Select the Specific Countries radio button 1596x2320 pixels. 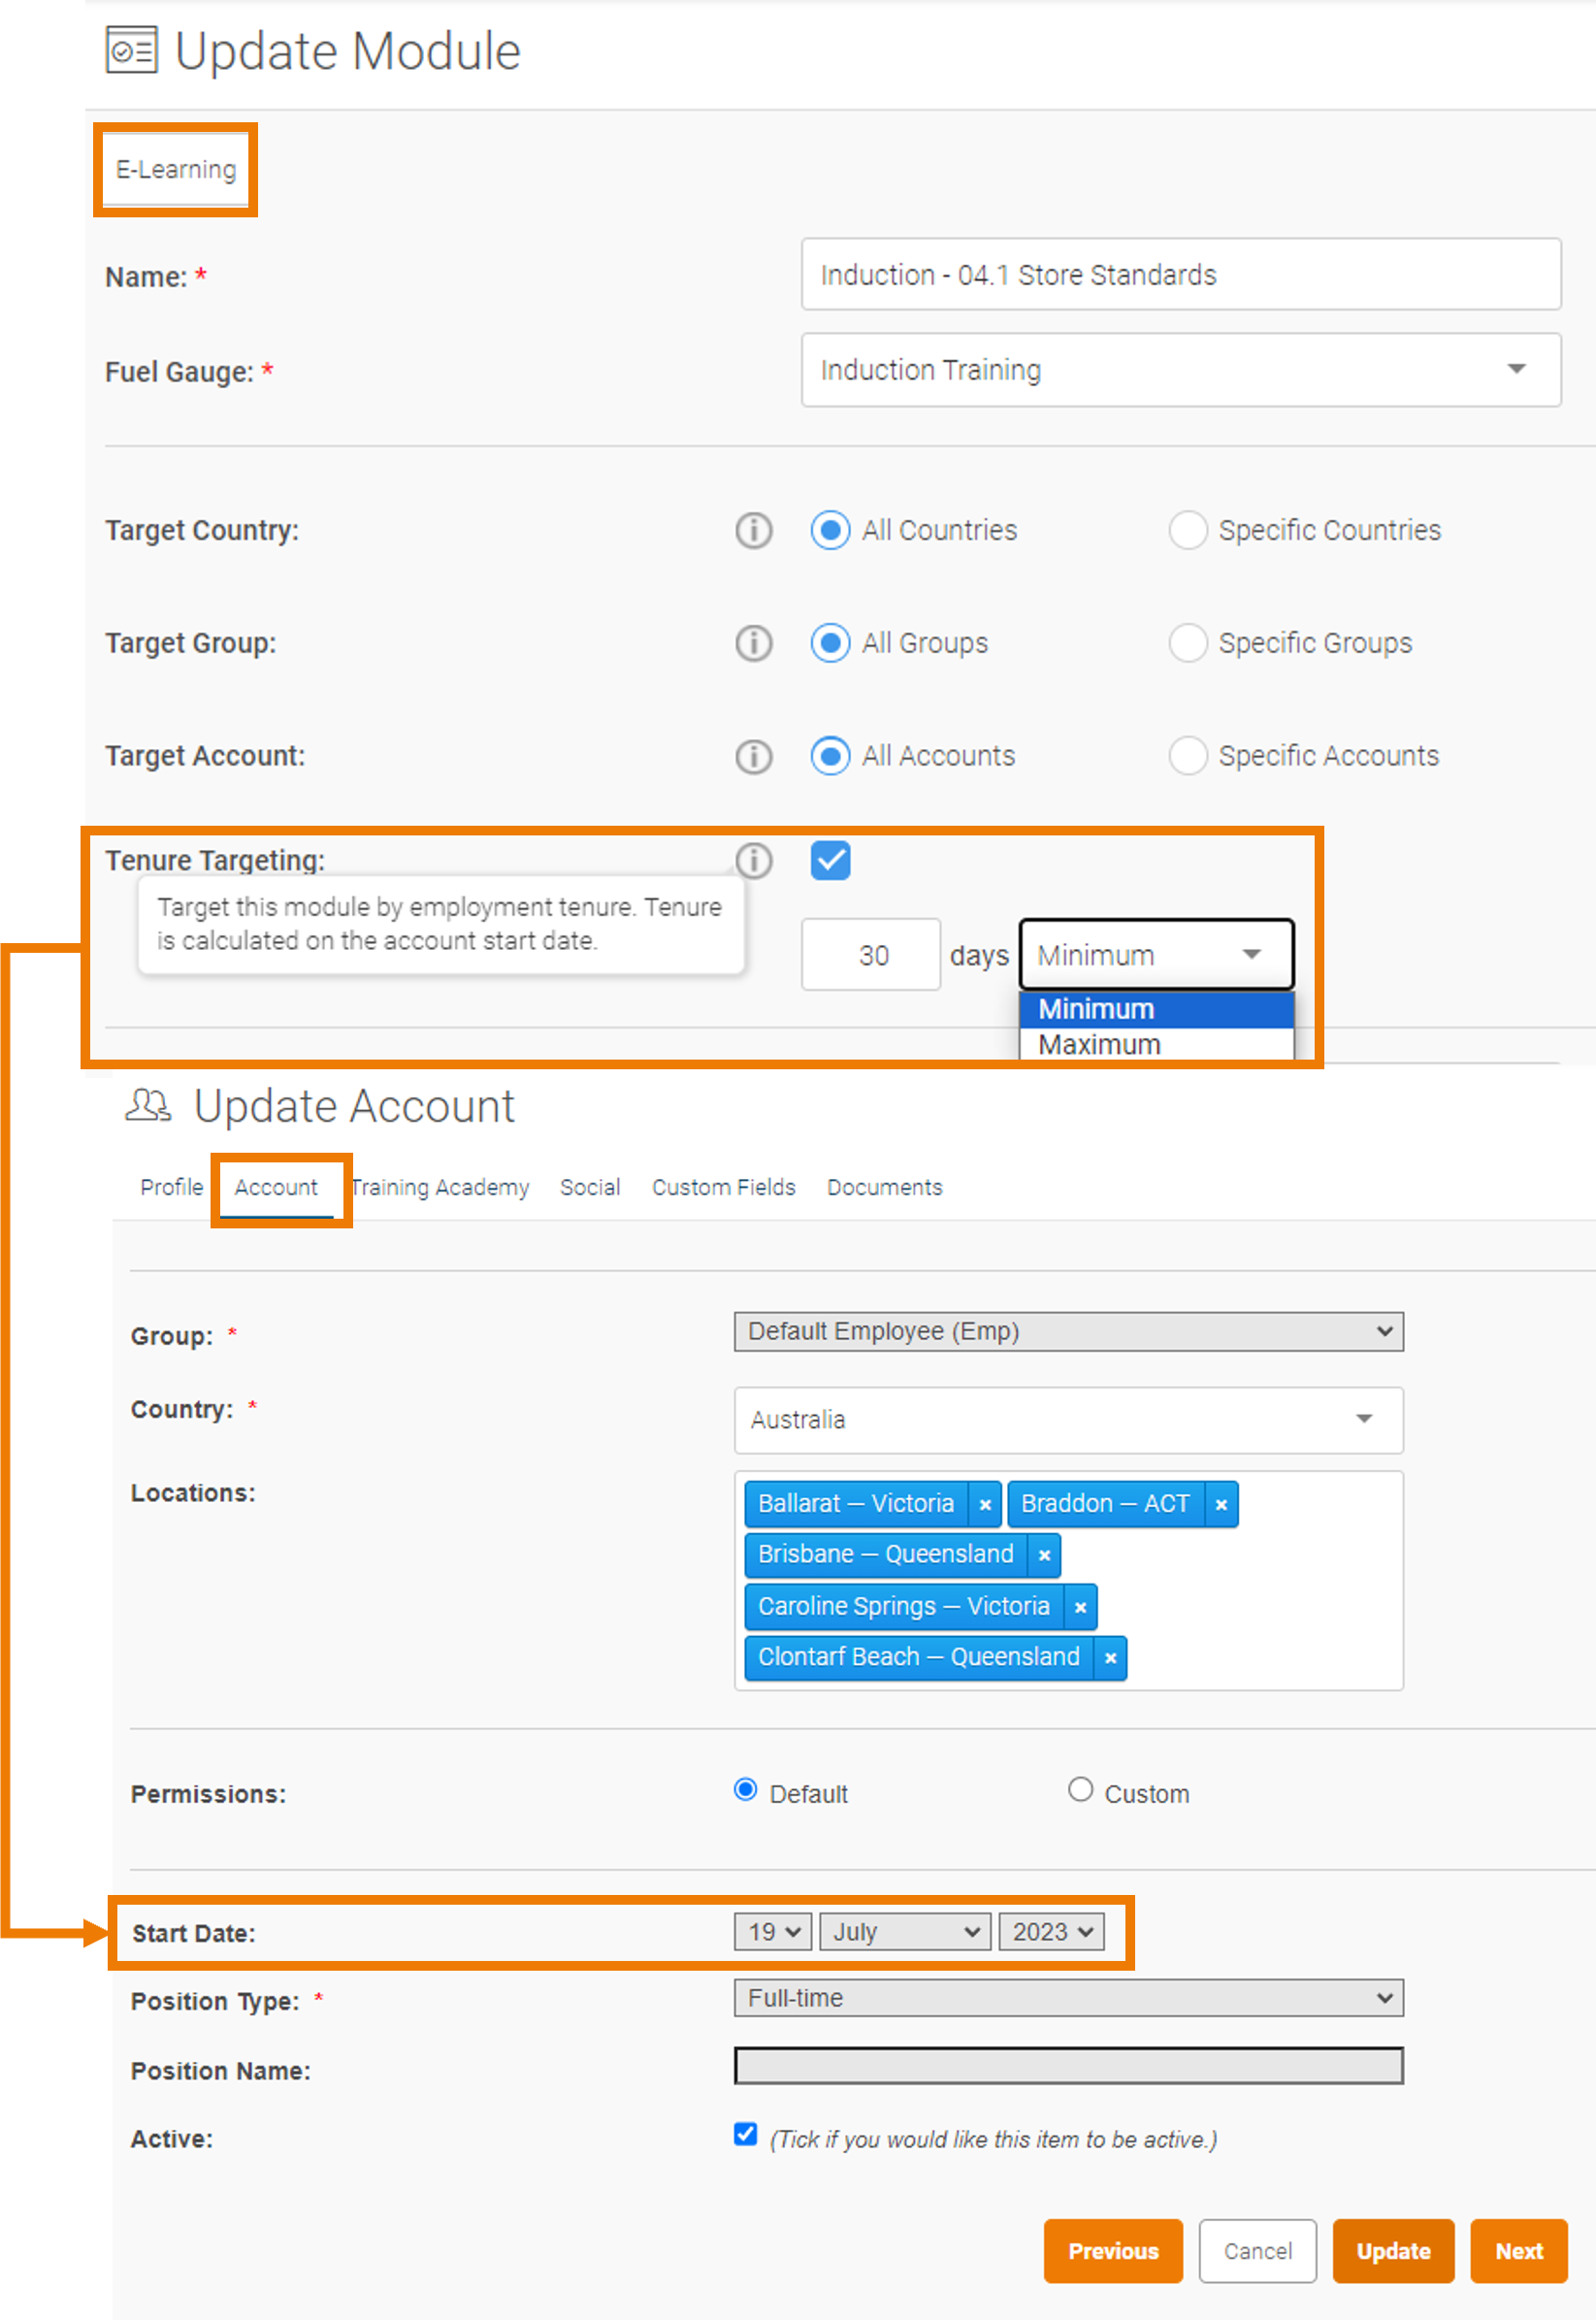pyautogui.click(x=1187, y=530)
